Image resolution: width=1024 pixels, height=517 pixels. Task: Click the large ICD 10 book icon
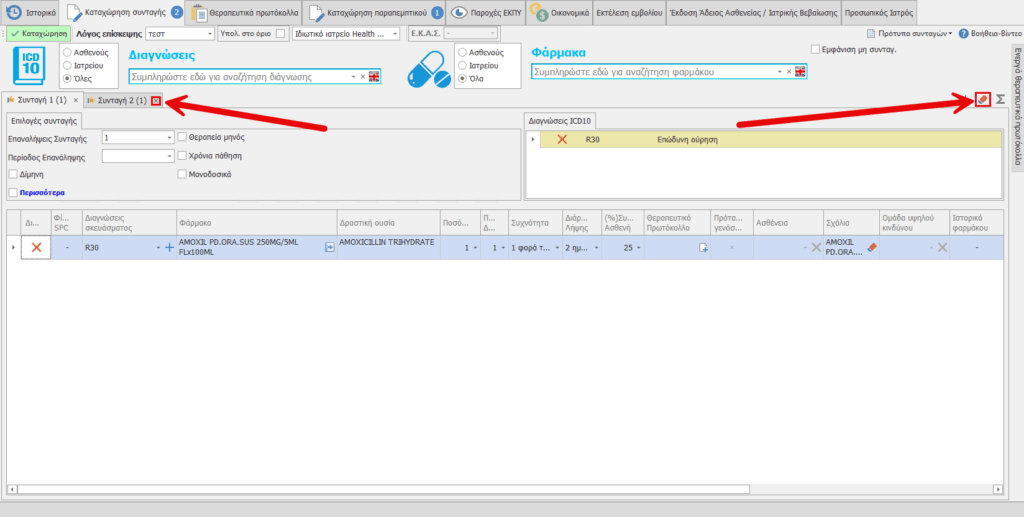click(31, 65)
